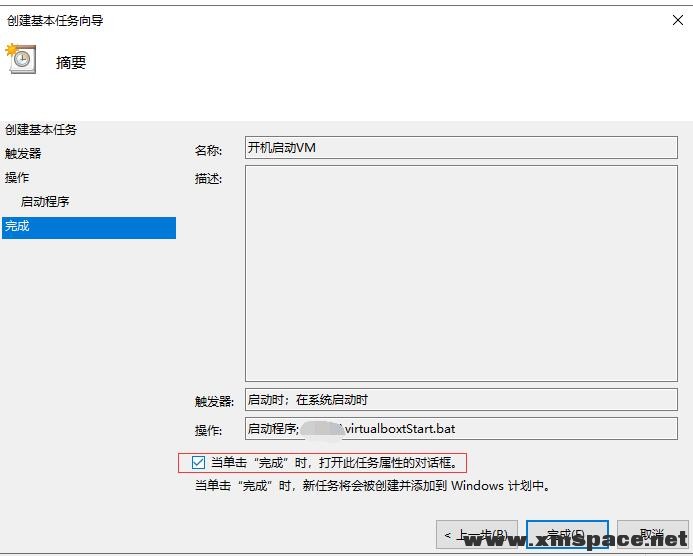Image resolution: width=693 pixels, height=556 pixels.
Task: Click the 操作 field with virtualboxtStart.bat
Action: [x=461, y=428]
